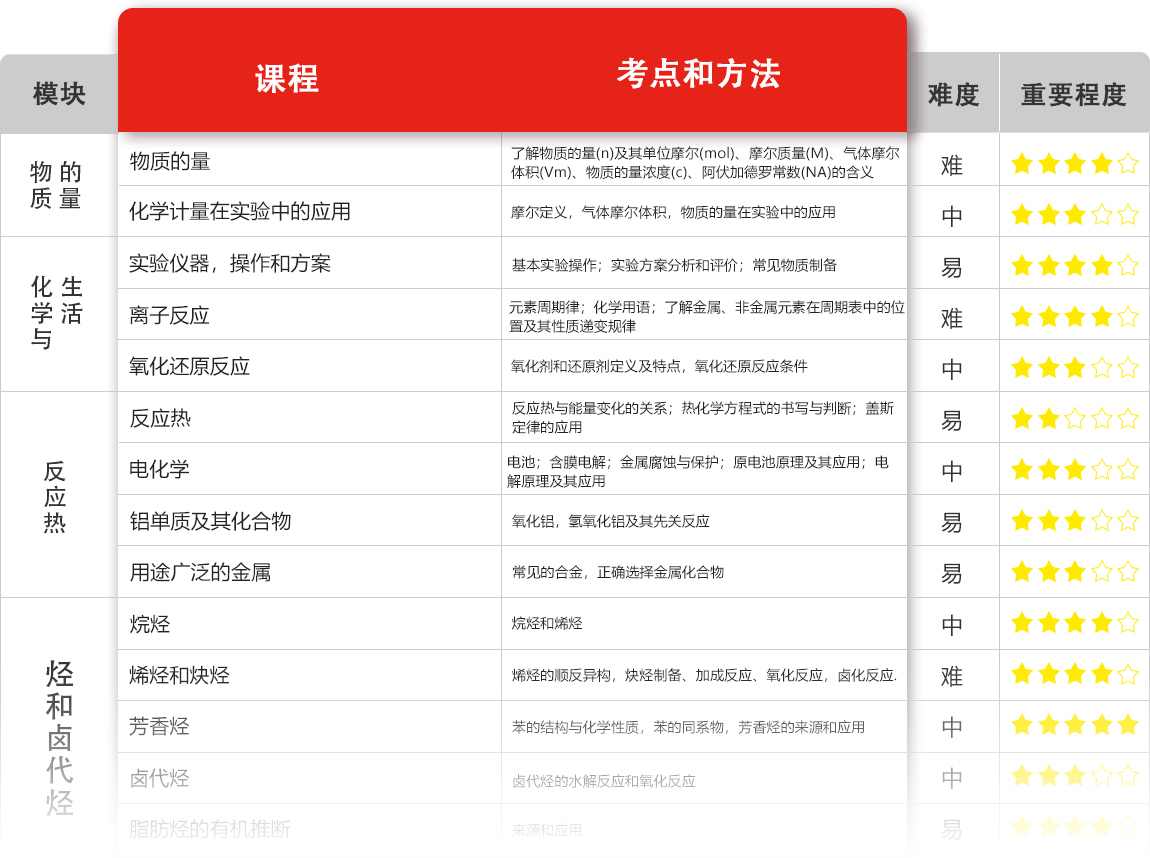The image size is (1150, 858).
Task: Click the 烷烃和烯烃 description text
Action: [x=547, y=623]
